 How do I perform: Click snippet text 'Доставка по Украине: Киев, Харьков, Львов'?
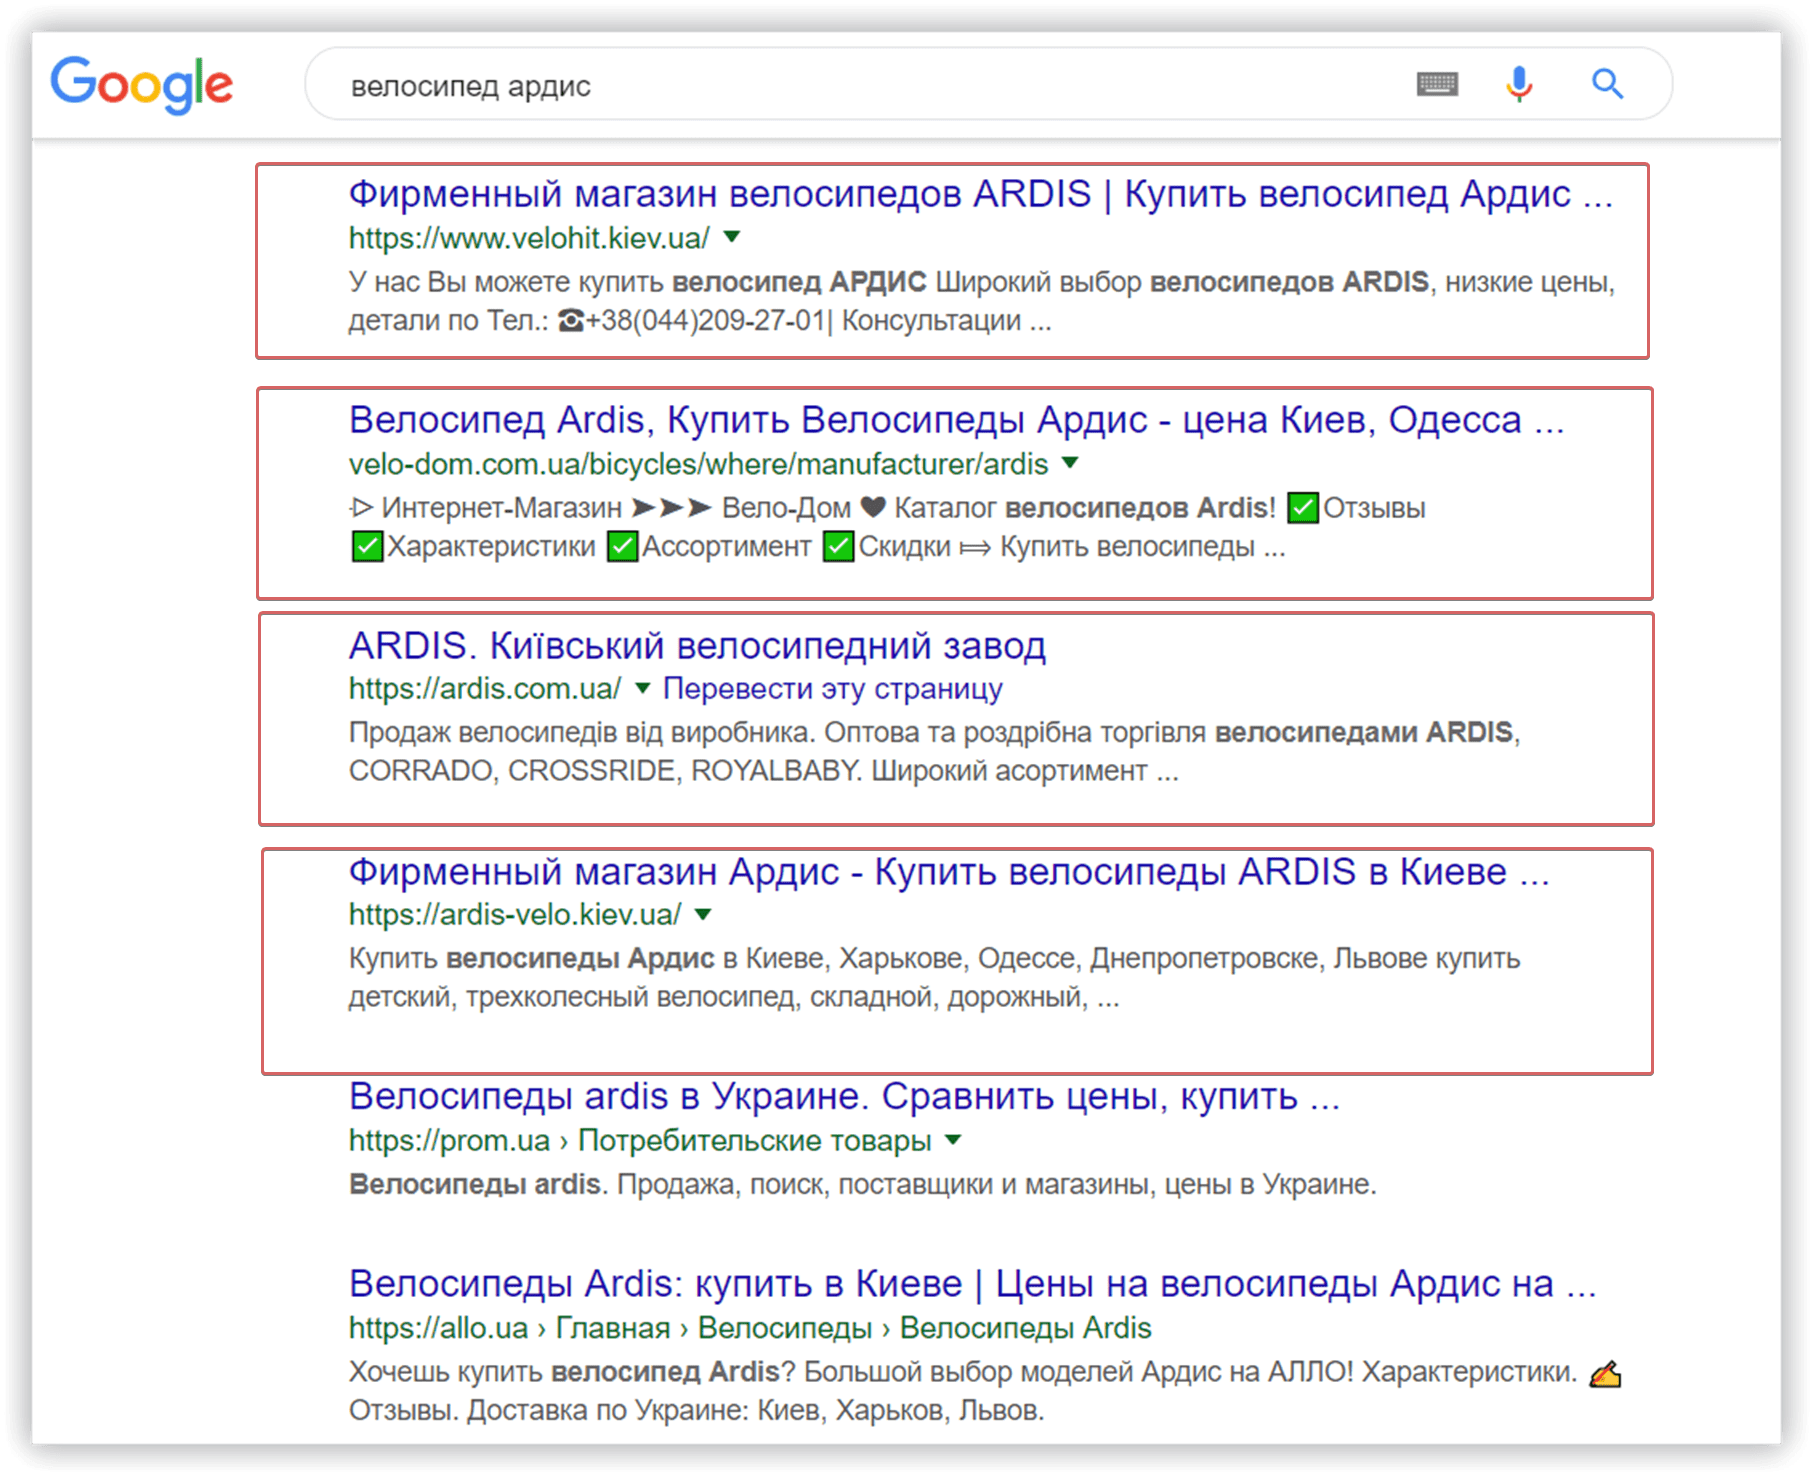point(756,1411)
